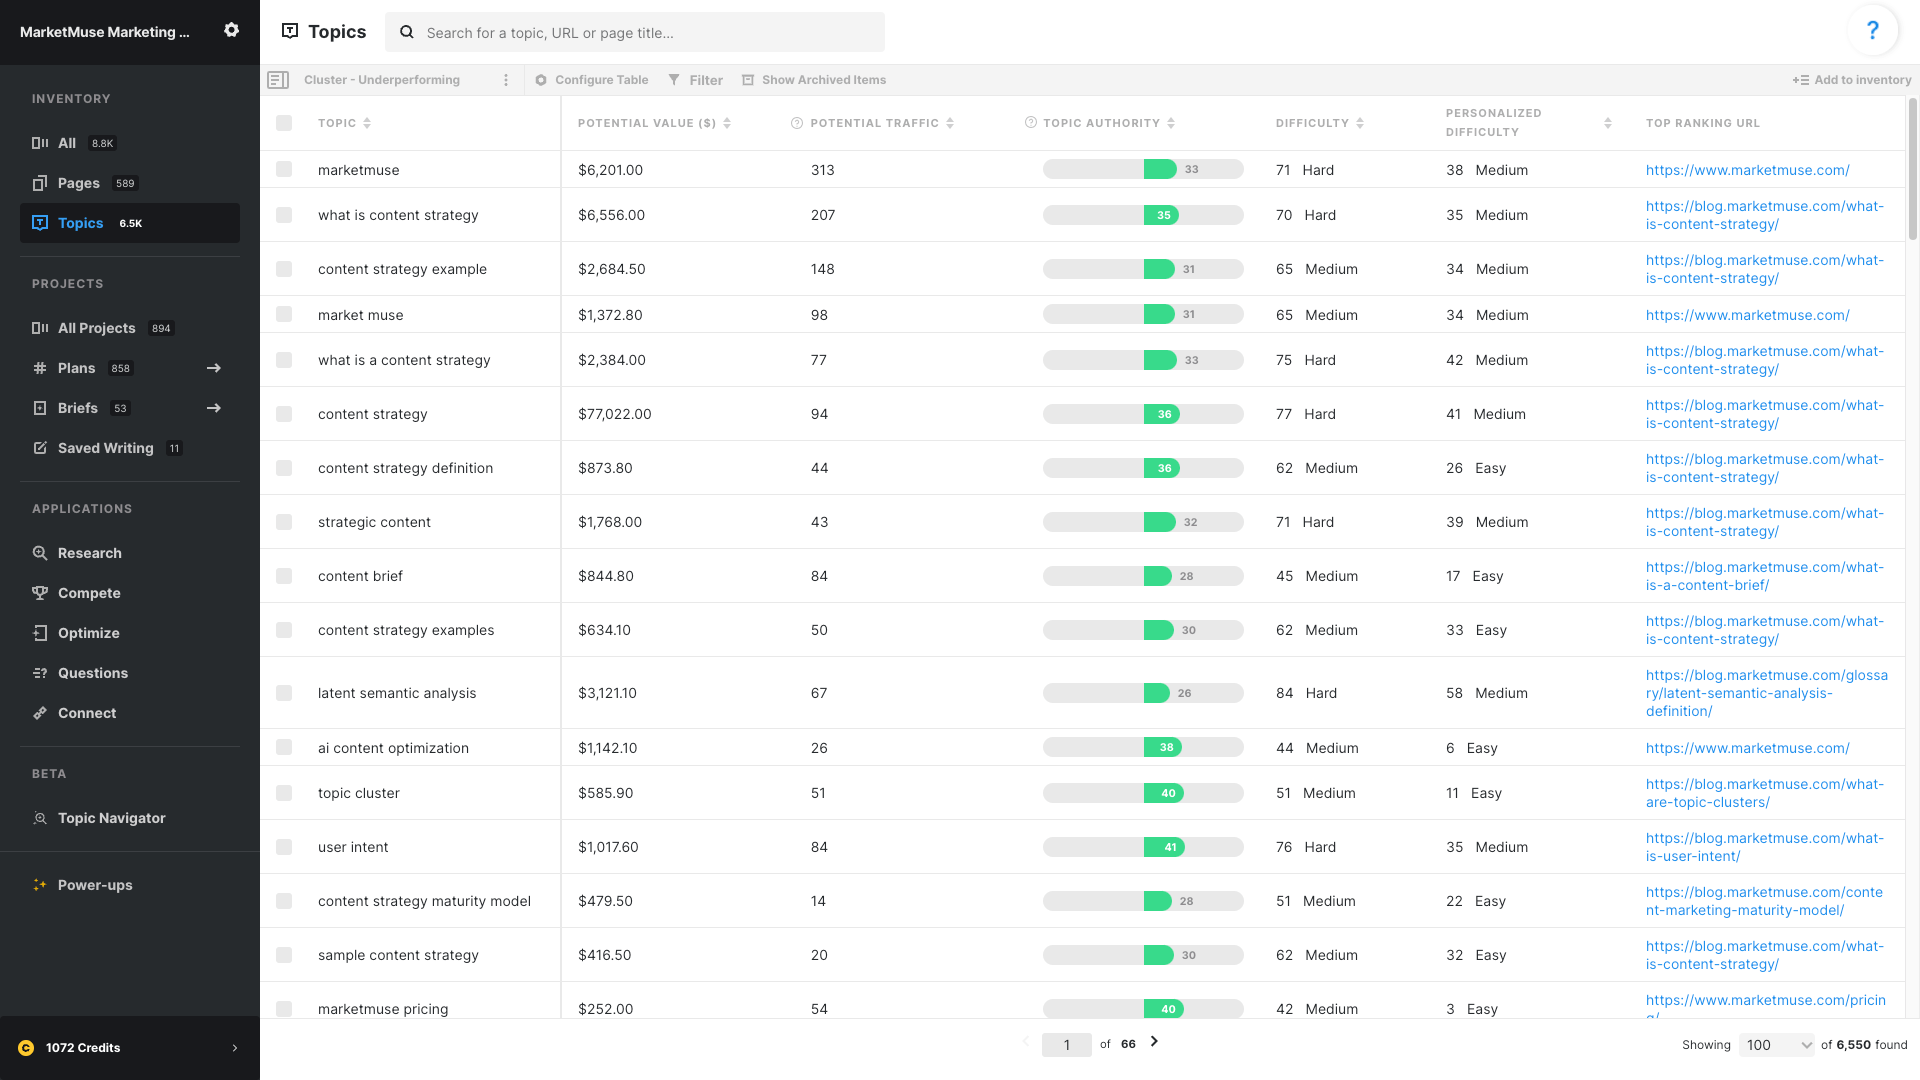Screen dimensions: 1920x1080
Task: Click the Topic Navigator icon
Action: pos(40,818)
